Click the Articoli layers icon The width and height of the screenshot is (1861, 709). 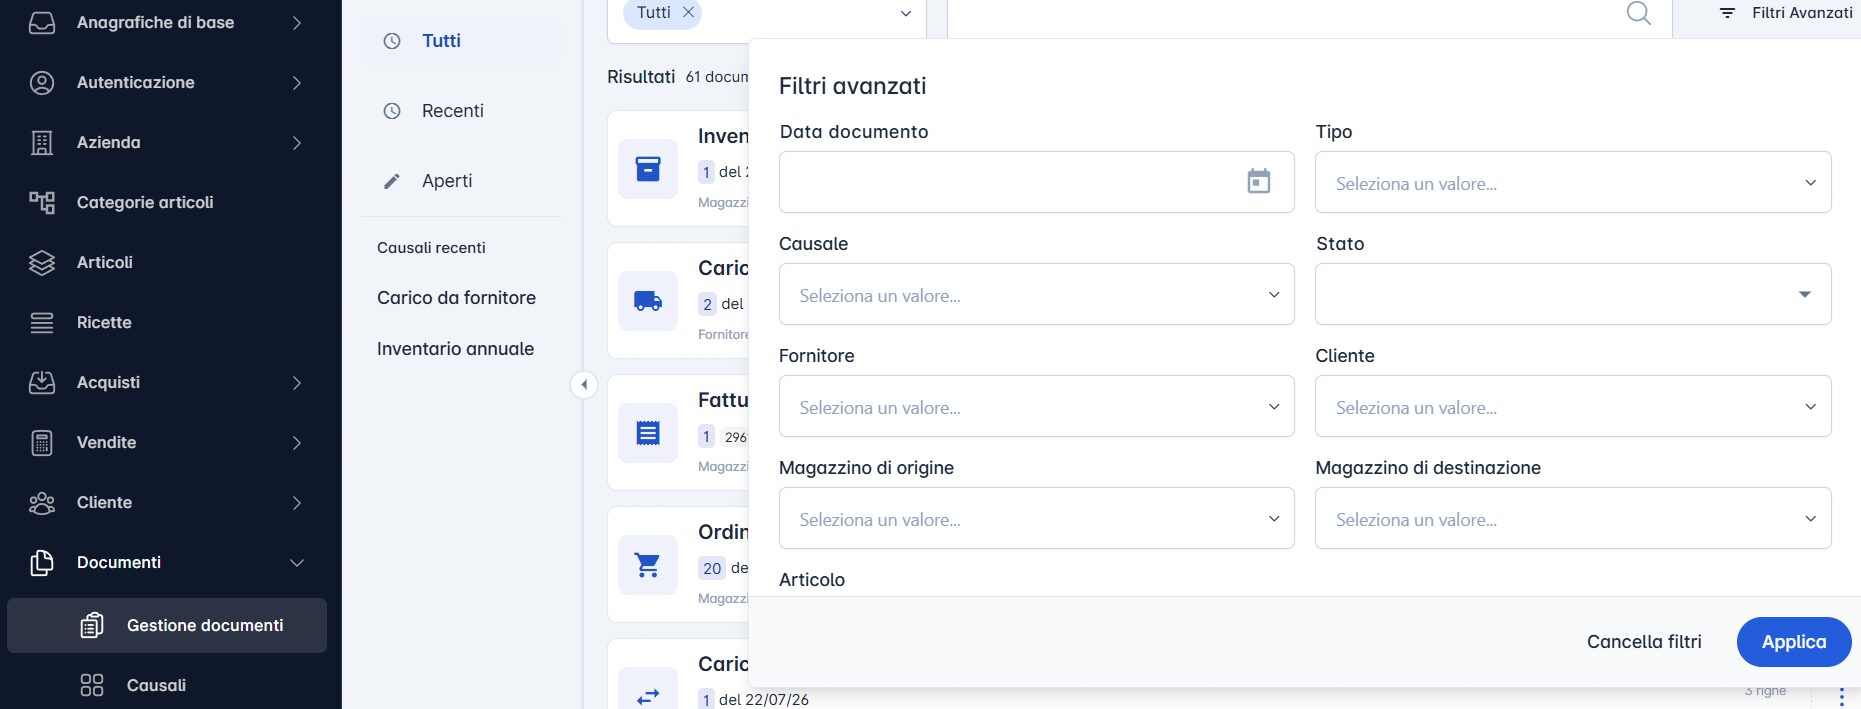[x=42, y=262]
